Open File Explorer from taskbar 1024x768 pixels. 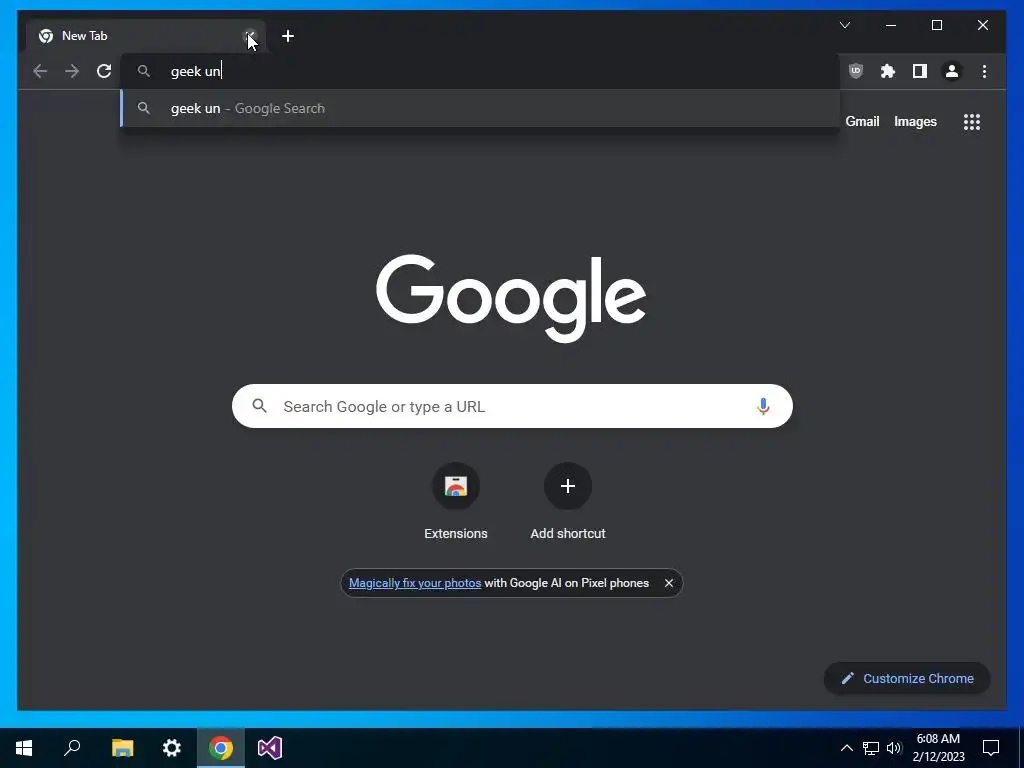(122, 748)
